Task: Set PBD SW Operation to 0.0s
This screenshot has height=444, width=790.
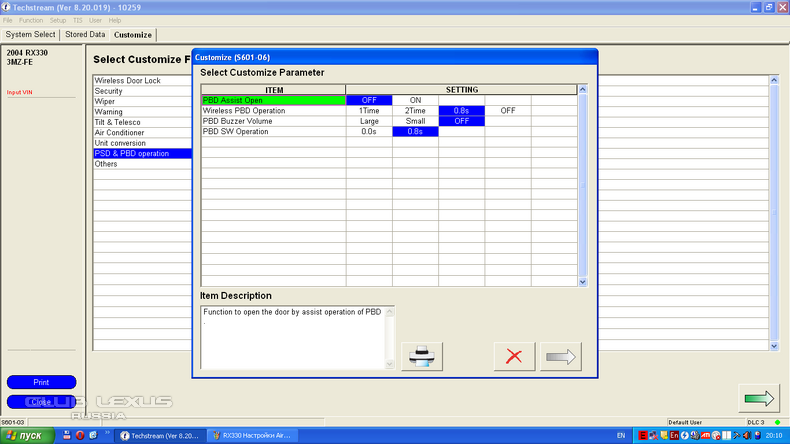Action: (x=369, y=132)
